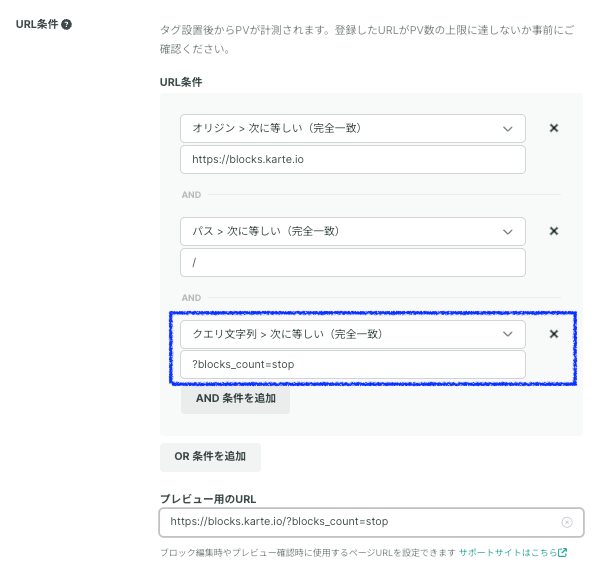
Task: Click the OR 条件を追加 button
Action: pyautogui.click(x=210, y=457)
